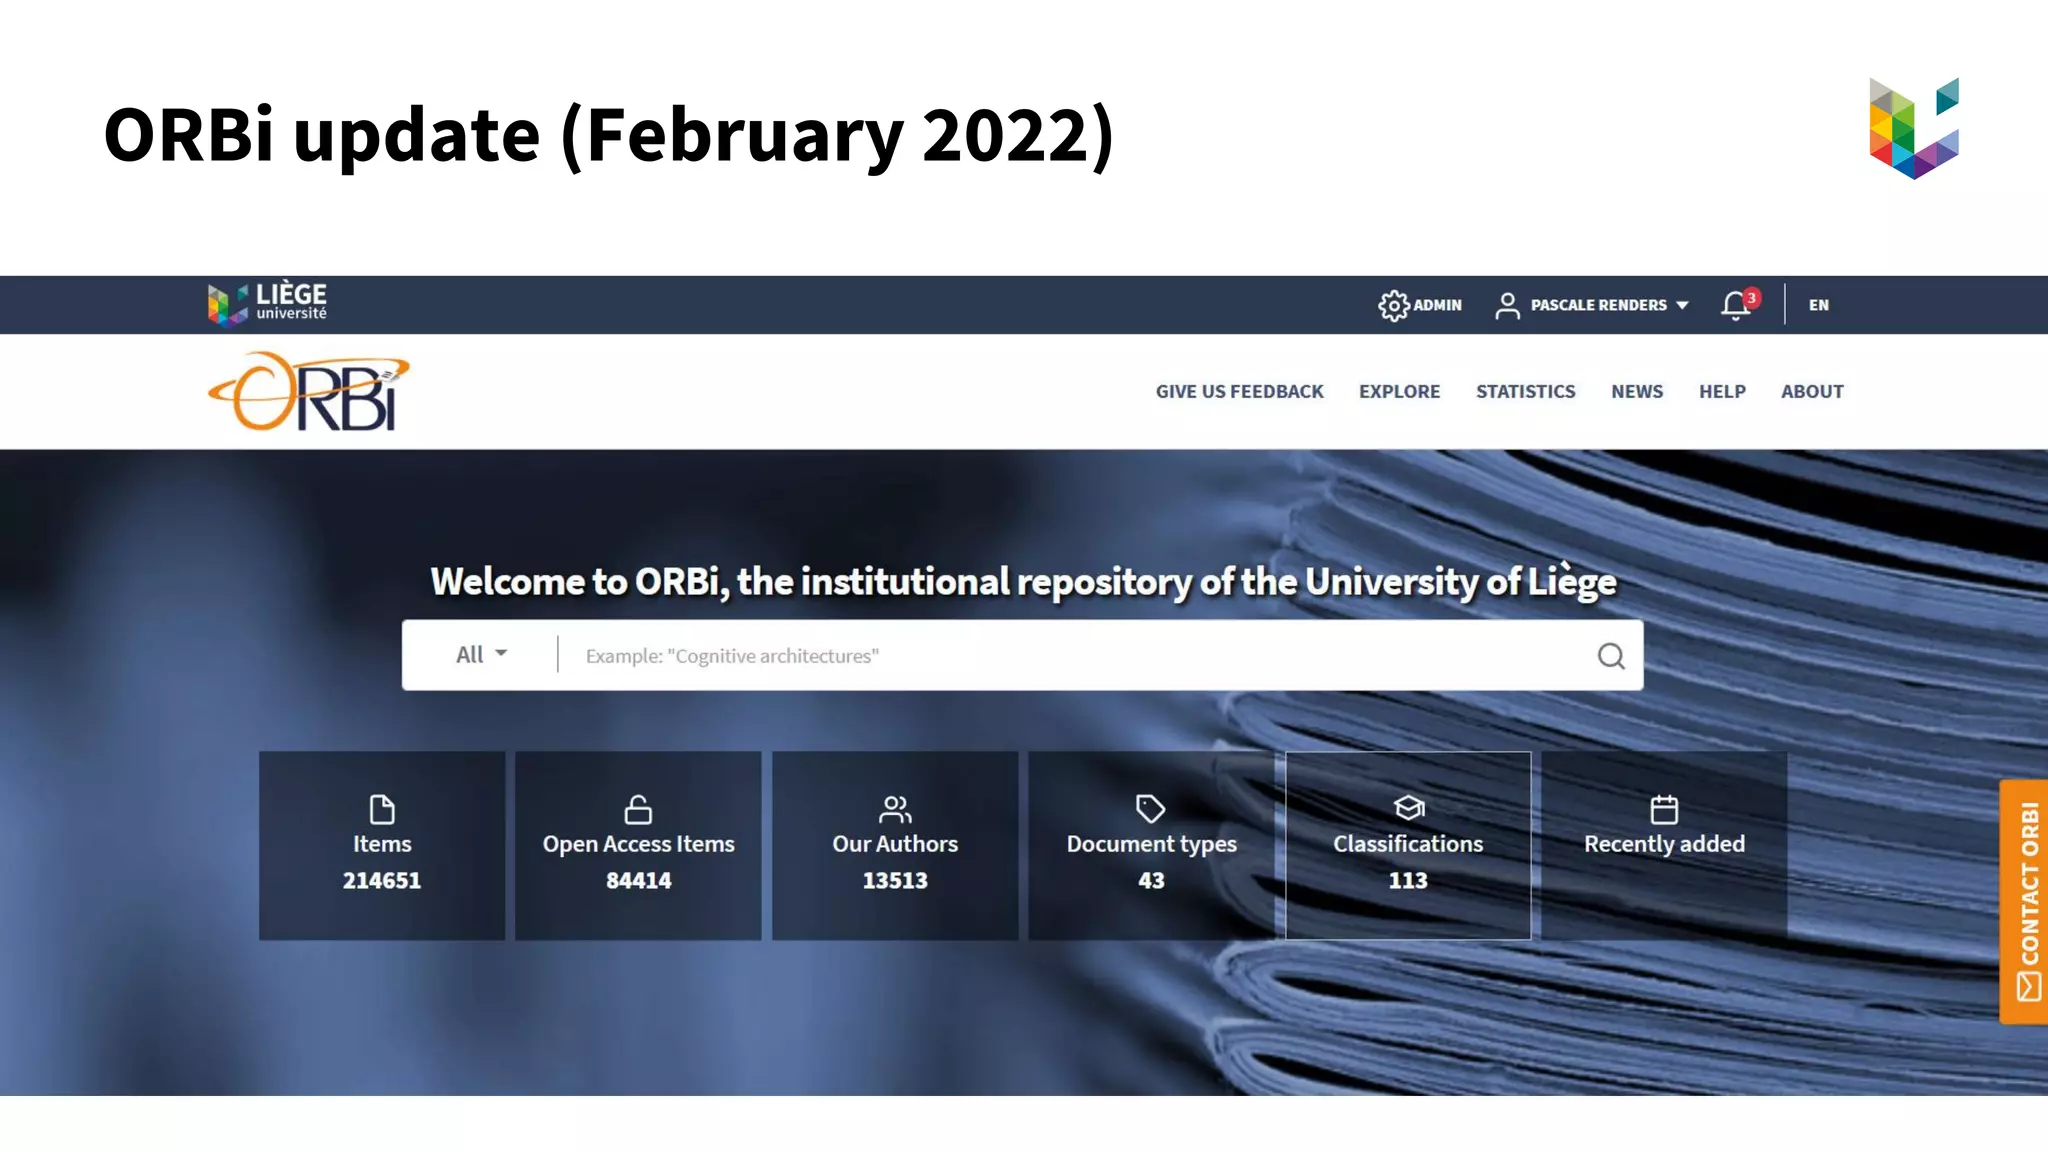
Task: Open the All search scope dropdown
Action: pyautogui.click(x=482, y=655)
